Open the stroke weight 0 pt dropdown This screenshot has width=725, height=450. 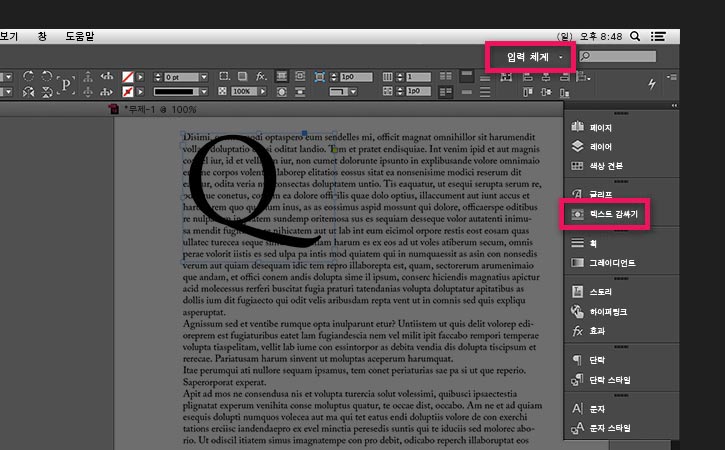(204, 77)
